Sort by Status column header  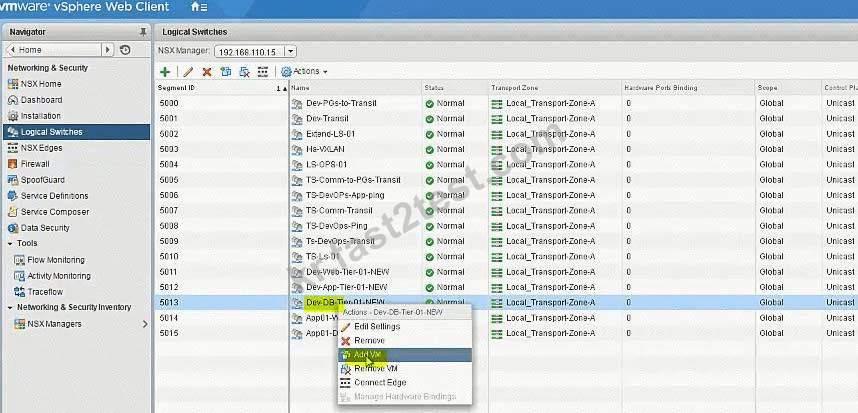pos(455,88)
